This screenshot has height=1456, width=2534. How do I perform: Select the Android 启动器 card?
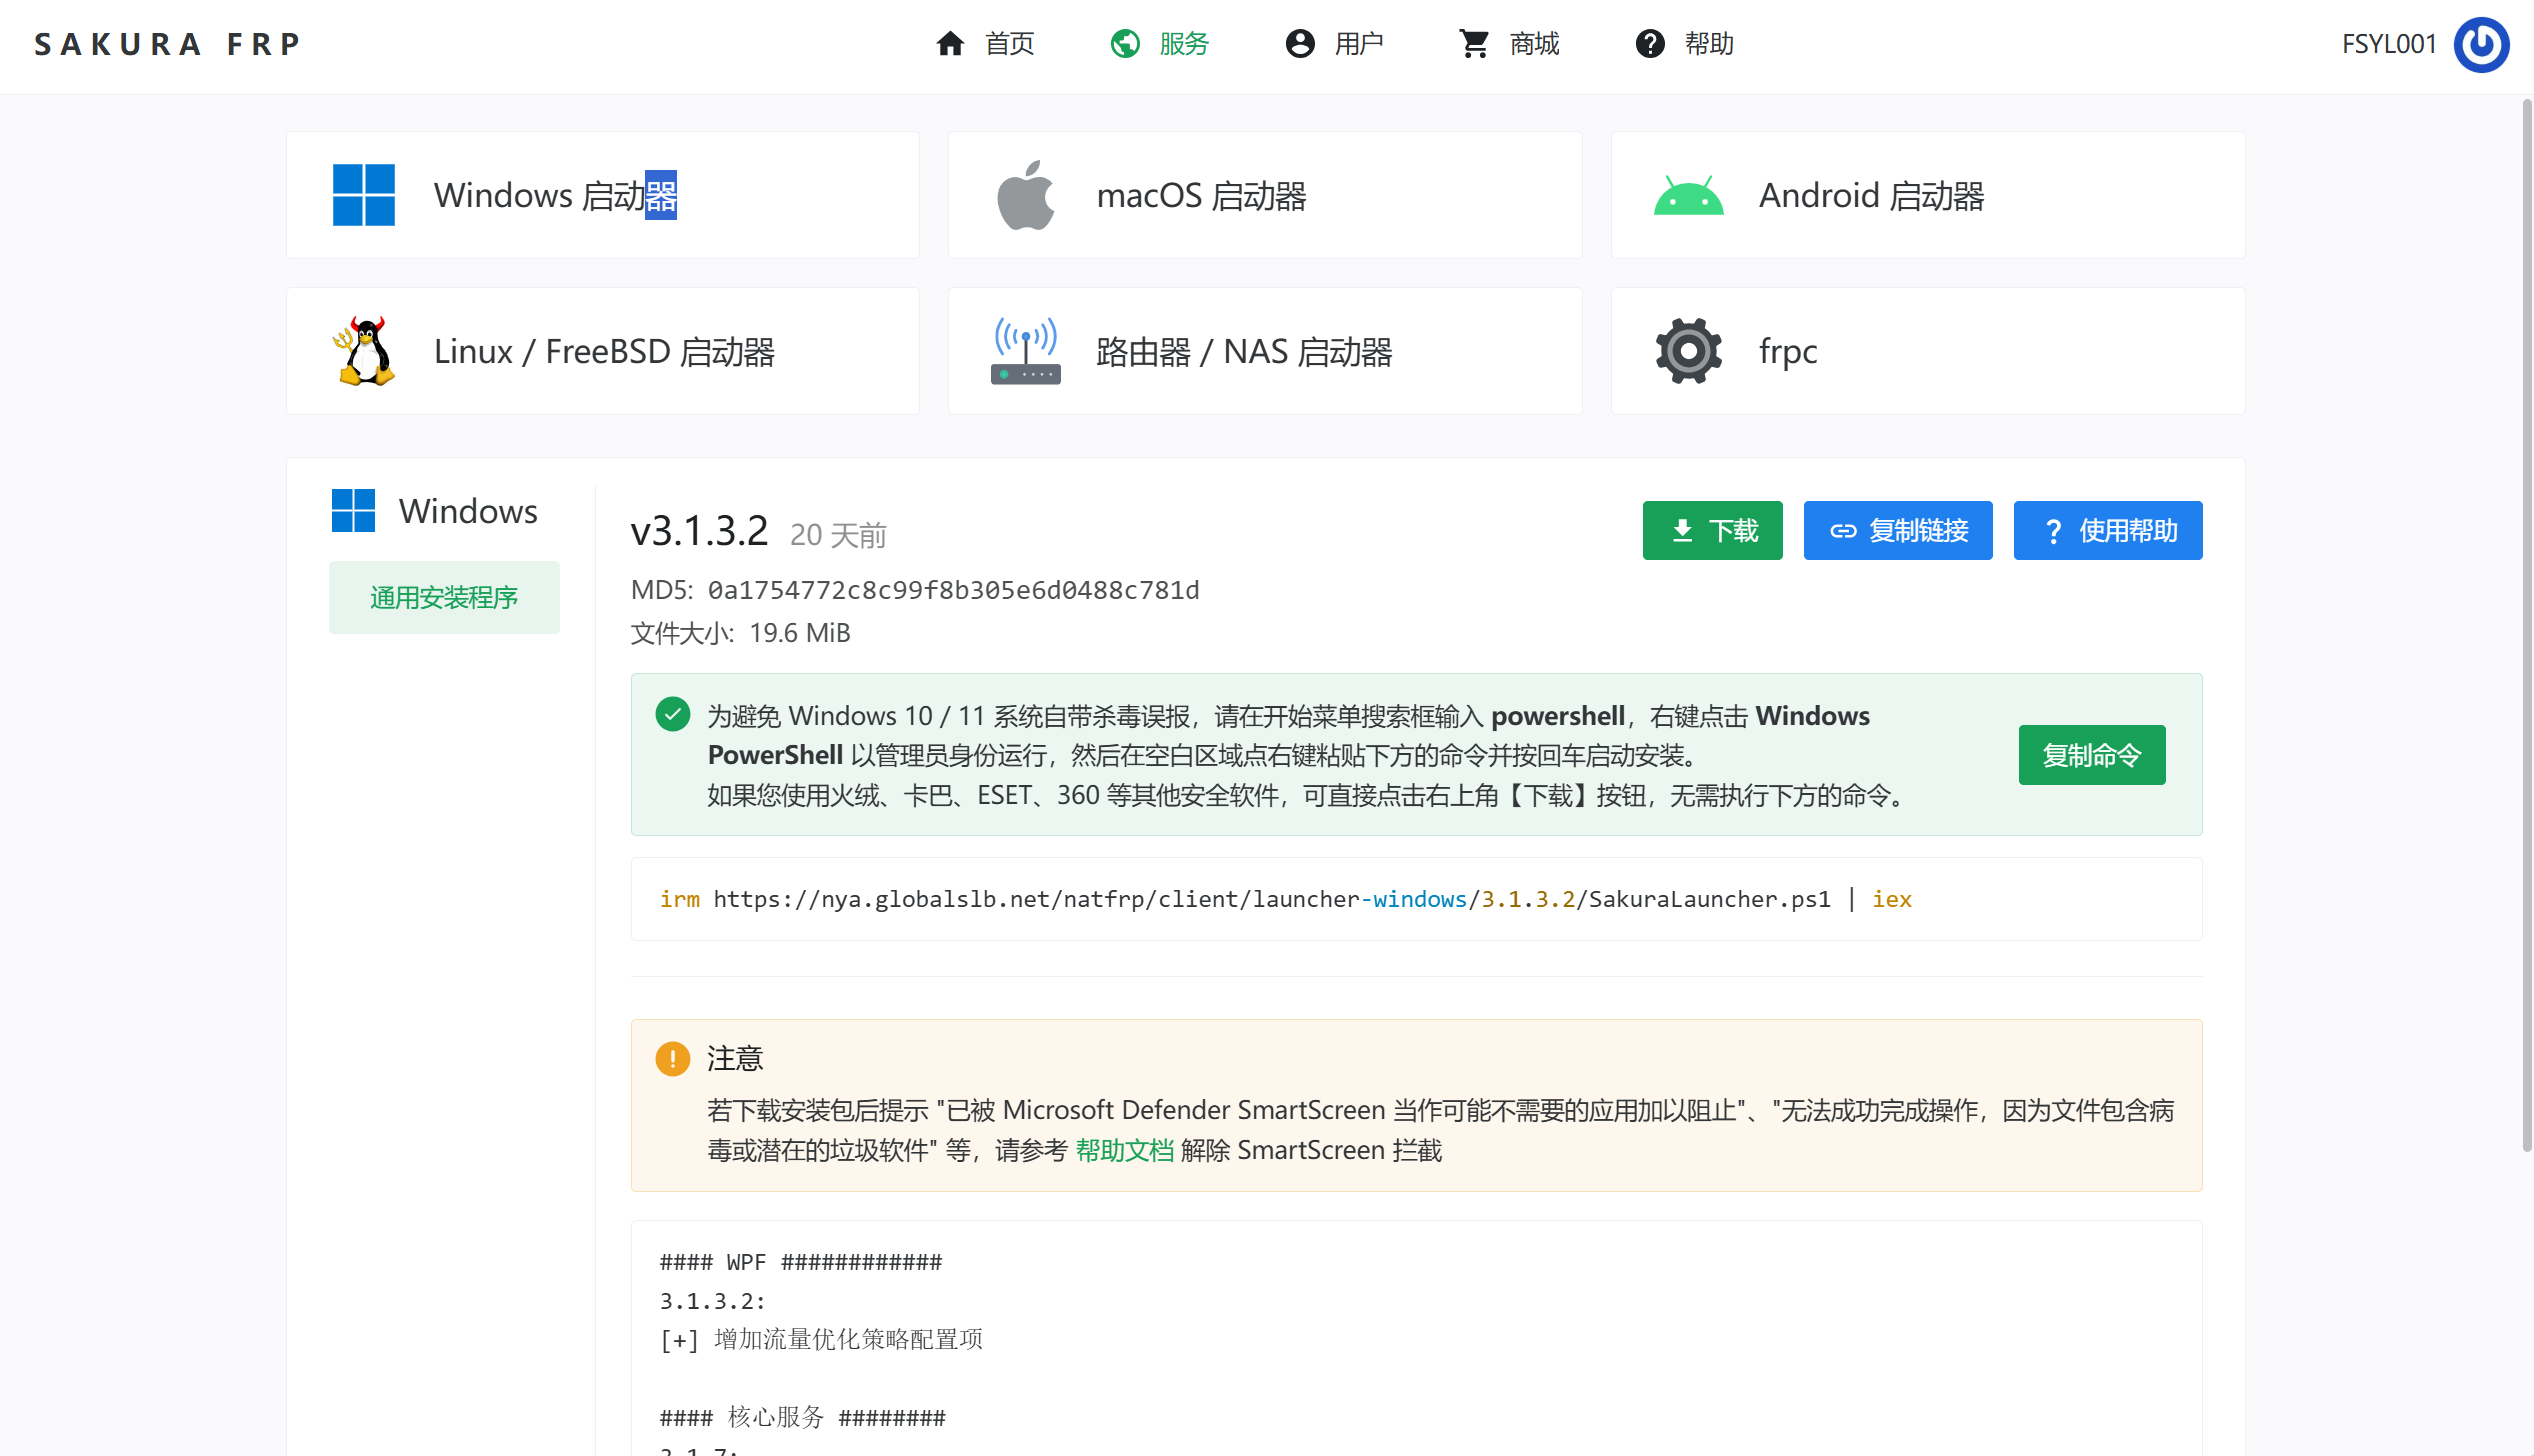click(x=1928, y=195)
